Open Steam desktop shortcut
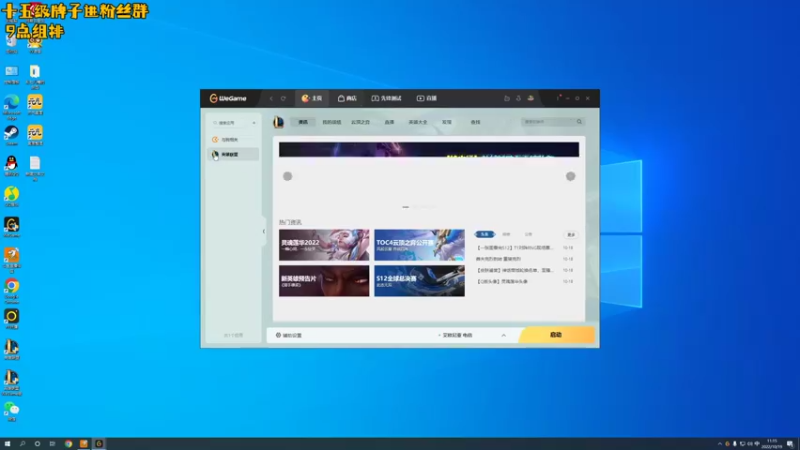Viewport: 800px width, 450px height. coord(11,136)
